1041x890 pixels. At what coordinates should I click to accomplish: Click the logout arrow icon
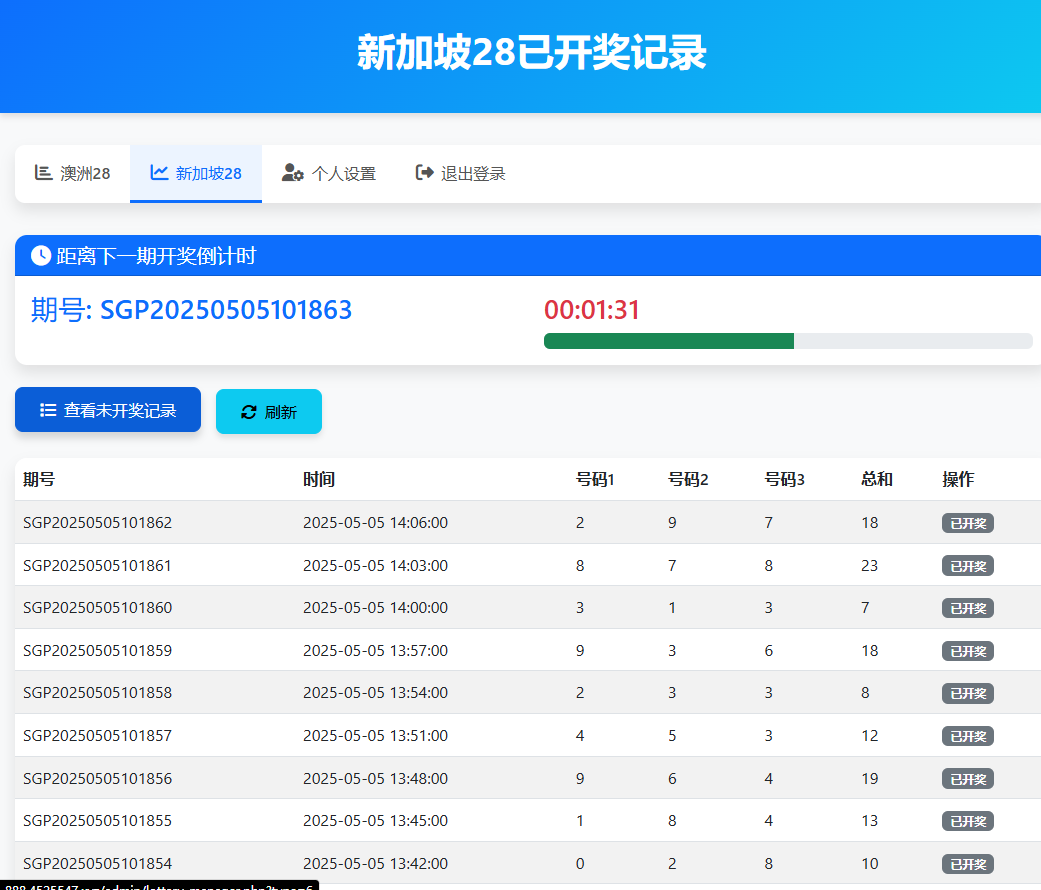(424, 173)
